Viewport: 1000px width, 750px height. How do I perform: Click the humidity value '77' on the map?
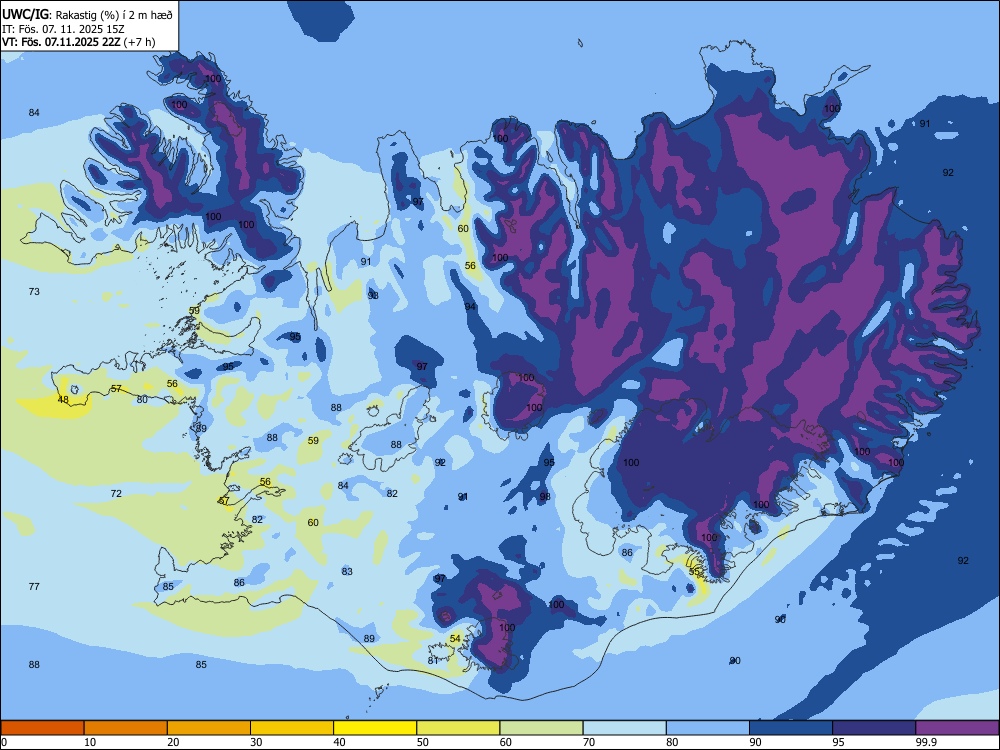tap(34, 586)
